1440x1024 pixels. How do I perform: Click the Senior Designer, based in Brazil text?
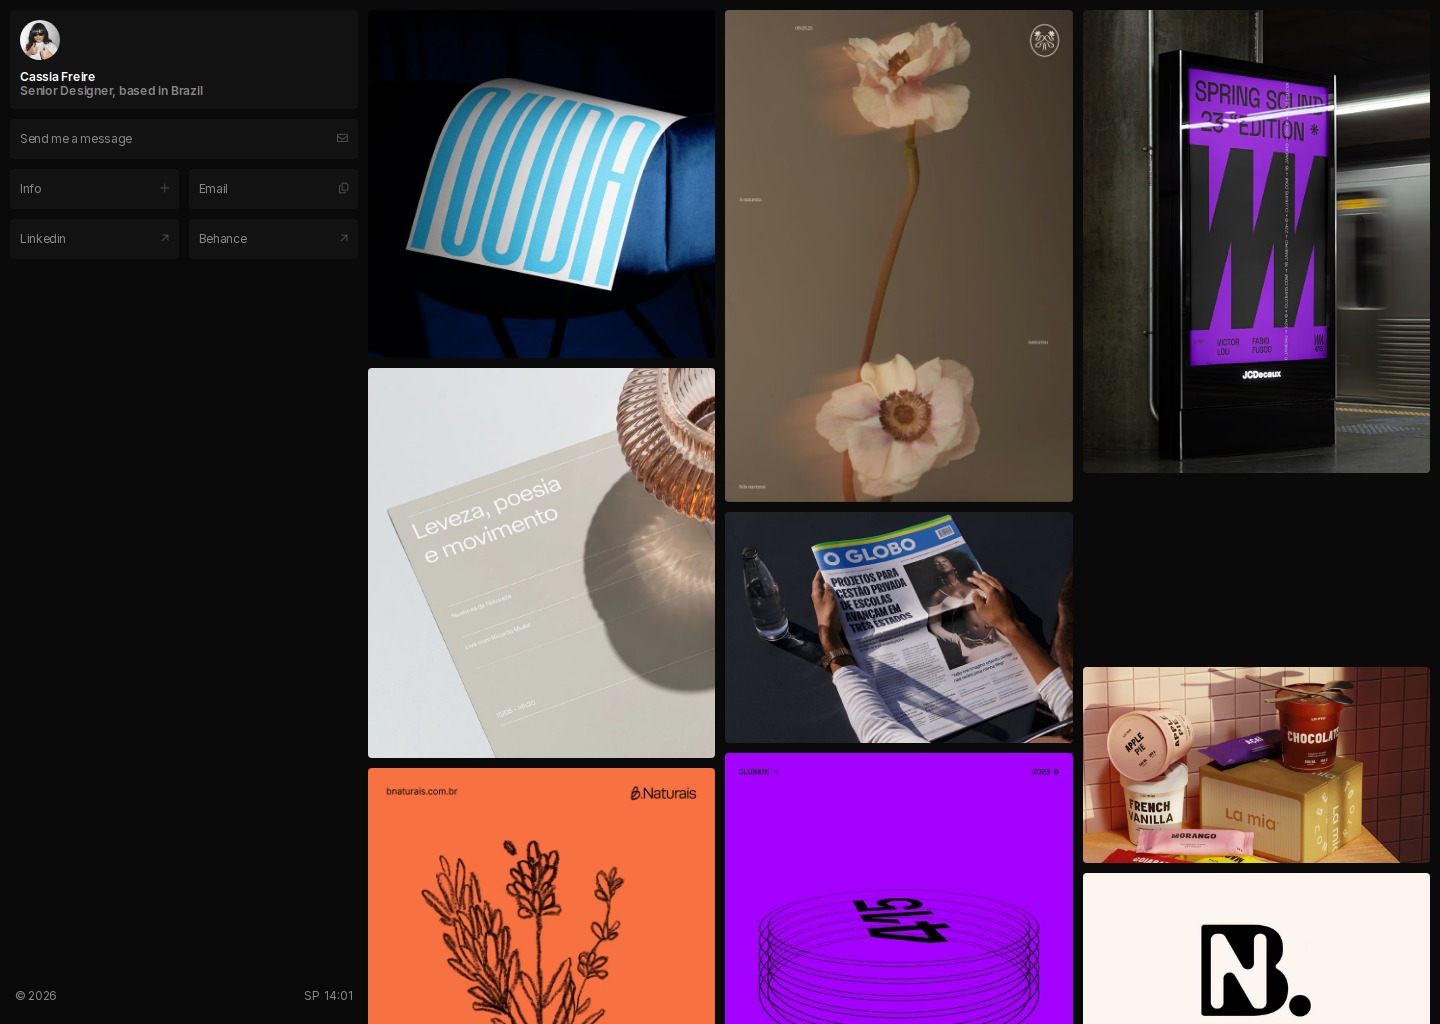pos(111,91)
